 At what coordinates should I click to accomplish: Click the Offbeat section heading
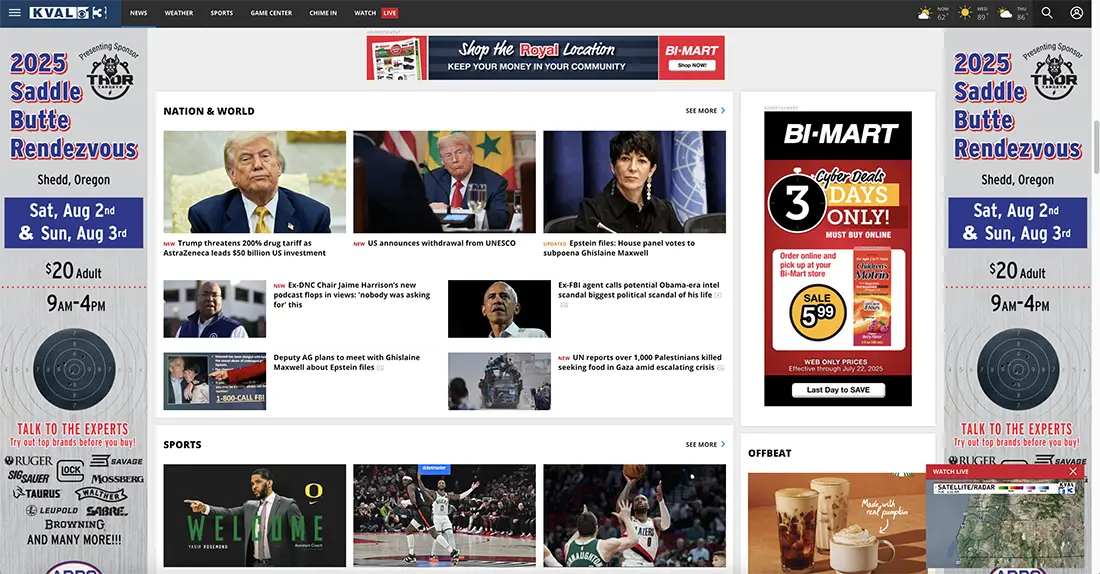pyautogui.click(x=770, y=453)
